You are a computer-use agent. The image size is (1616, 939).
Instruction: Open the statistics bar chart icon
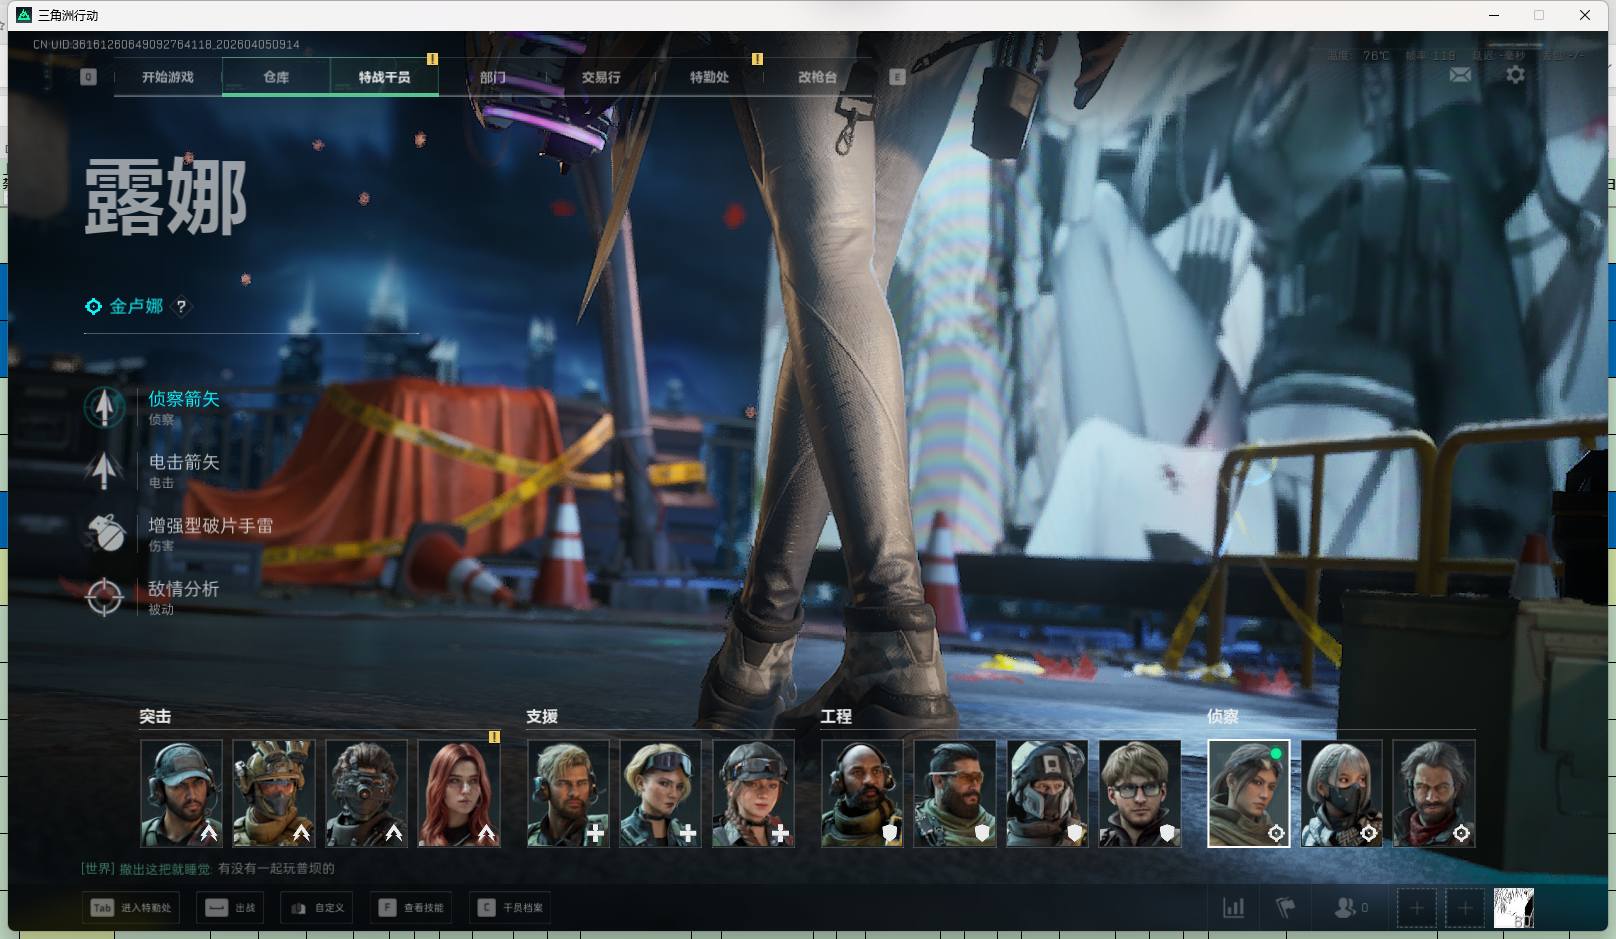coord(1233,908)
